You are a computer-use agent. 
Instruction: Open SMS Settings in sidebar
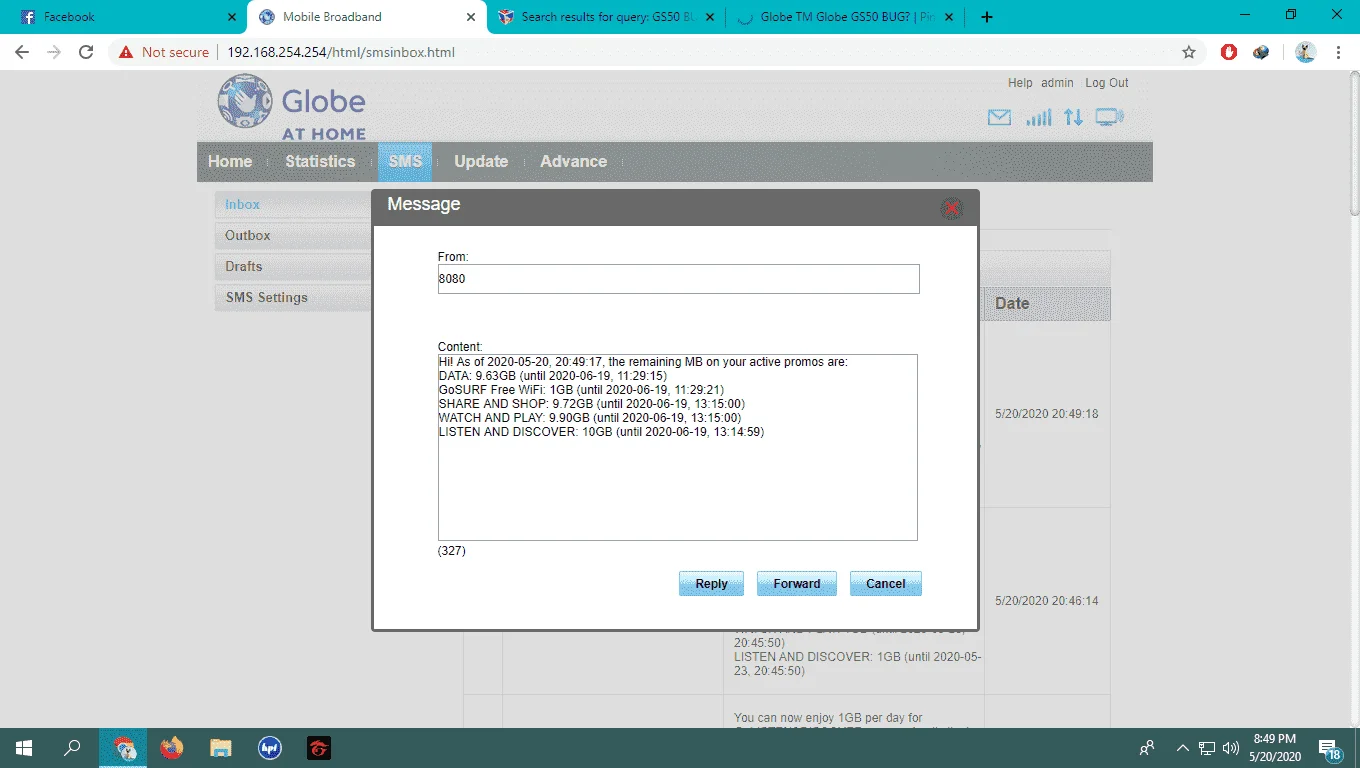point(293,297)
